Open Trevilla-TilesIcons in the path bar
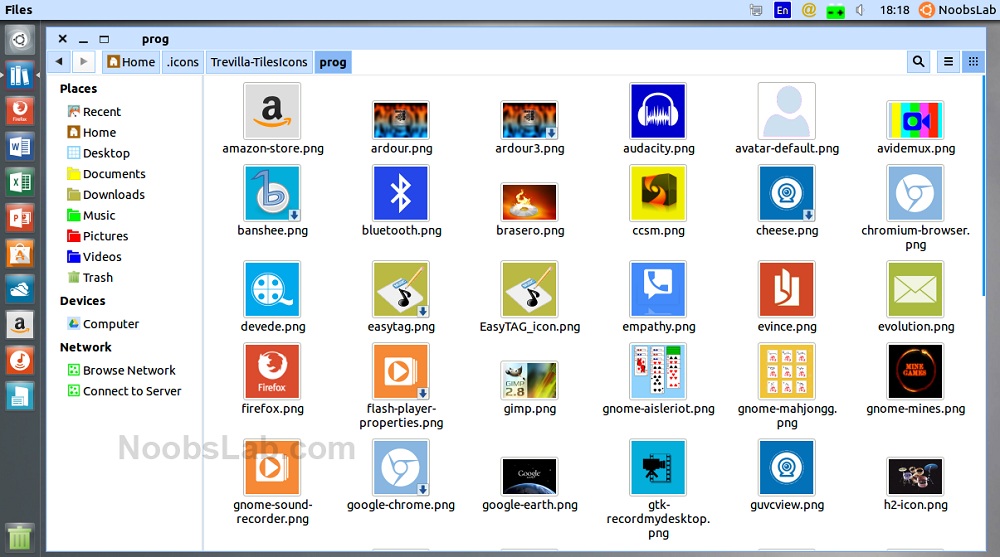This screenshot has width=1000, height=557. (259, 62)
